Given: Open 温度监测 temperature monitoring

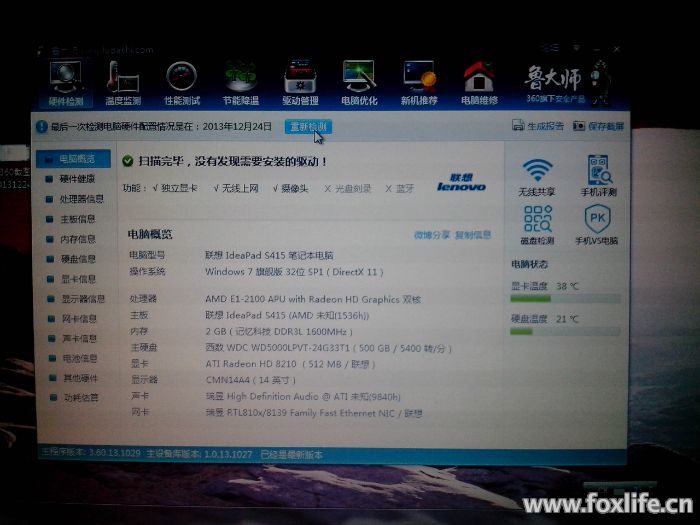Looking at the screenshot, I should pos(124,83).
